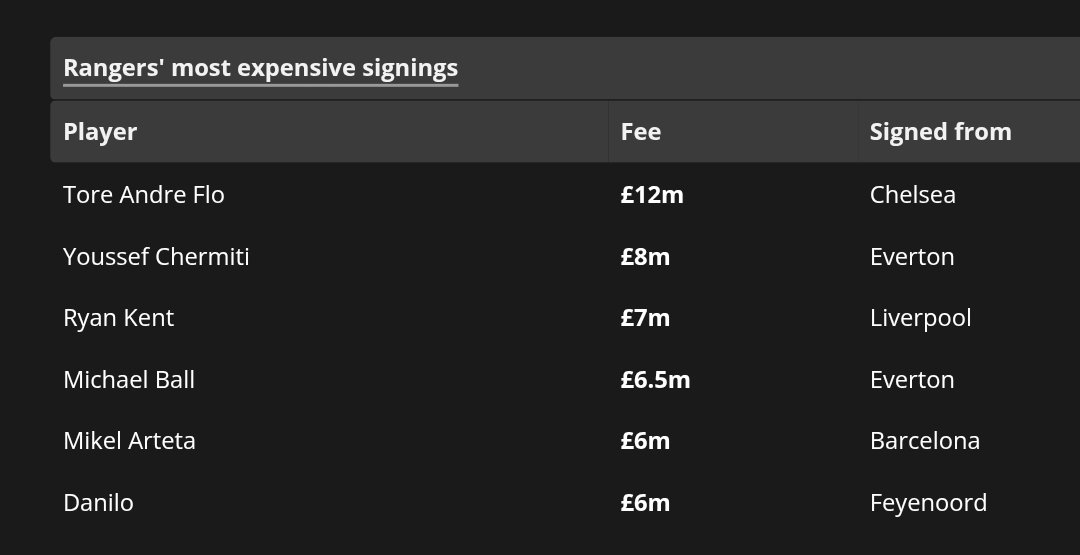The width and height of the screenshot is (1080, 555).
Task: Click Everton in Michael Ball's row
Action: pos(912,380)
